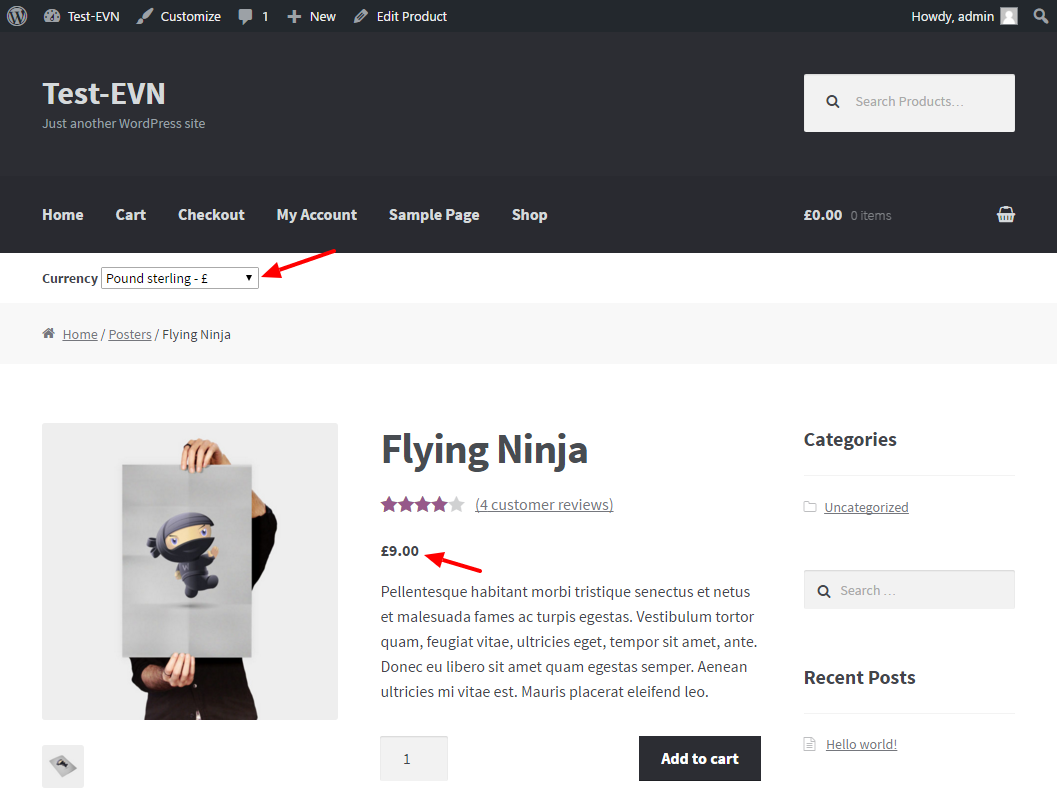1057x806 pixels.
Task: Go to Home in the navigation
Action: (x=63, y=214)
